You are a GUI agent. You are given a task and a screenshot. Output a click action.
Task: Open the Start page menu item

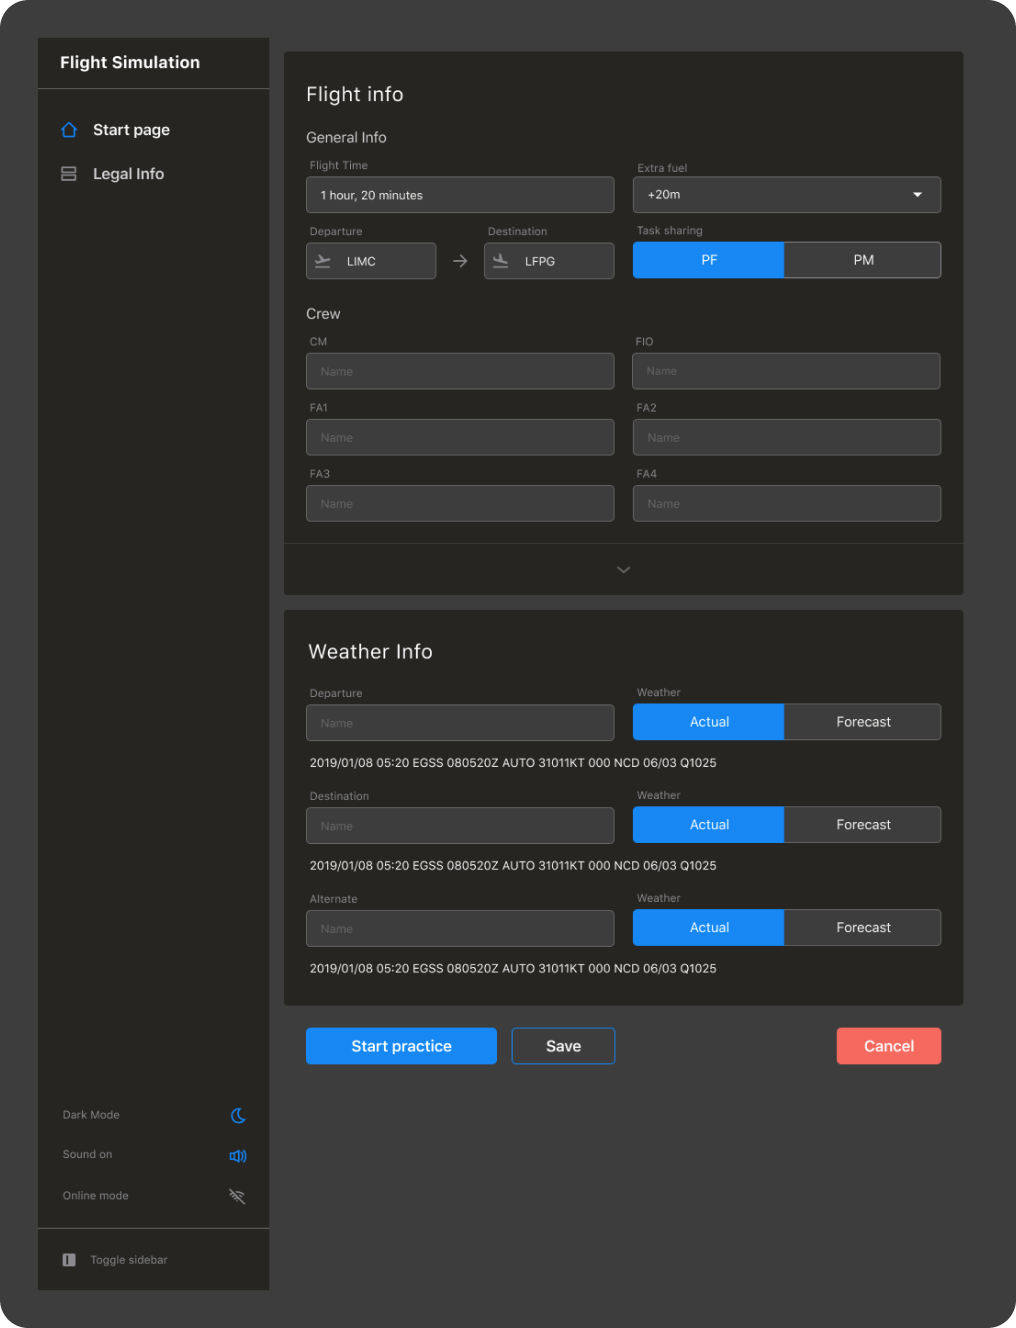tap(131, 130)
